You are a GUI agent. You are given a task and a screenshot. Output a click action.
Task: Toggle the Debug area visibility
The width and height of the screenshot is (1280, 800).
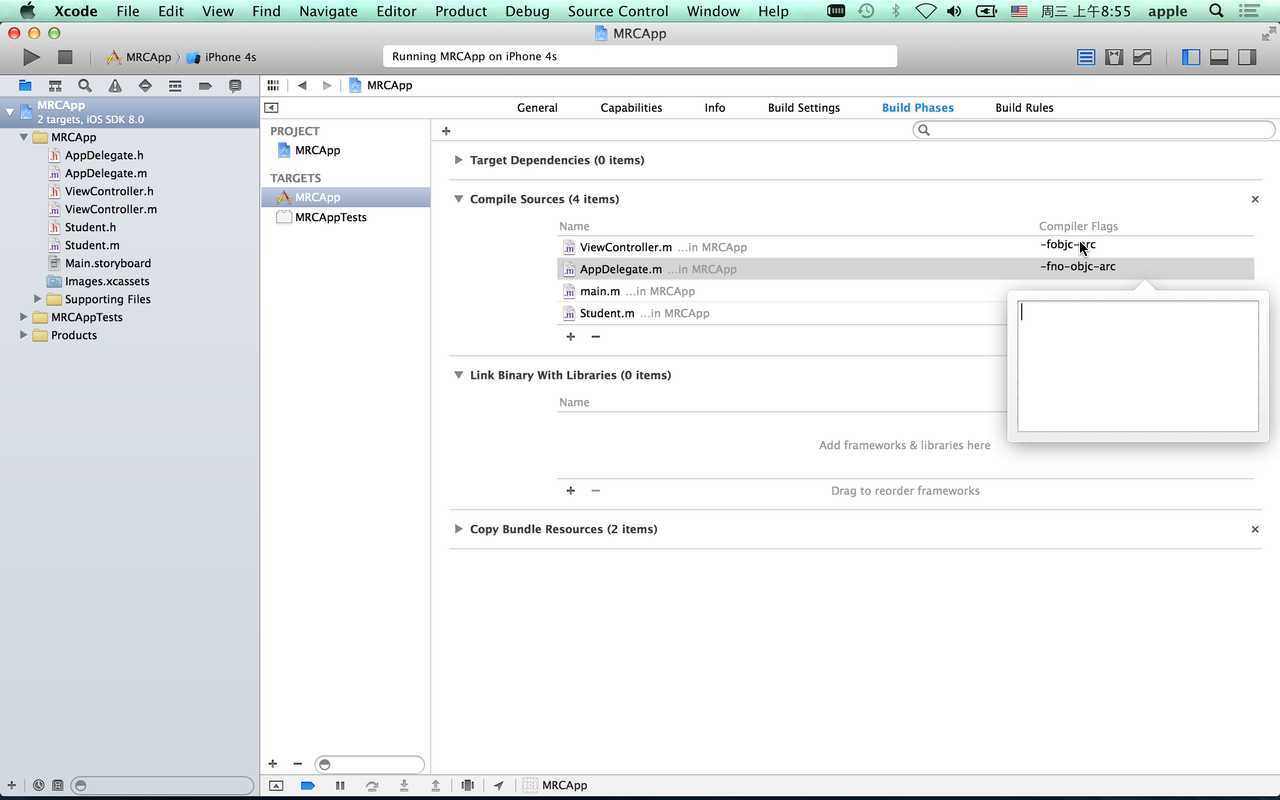(x=1219, y=57)
